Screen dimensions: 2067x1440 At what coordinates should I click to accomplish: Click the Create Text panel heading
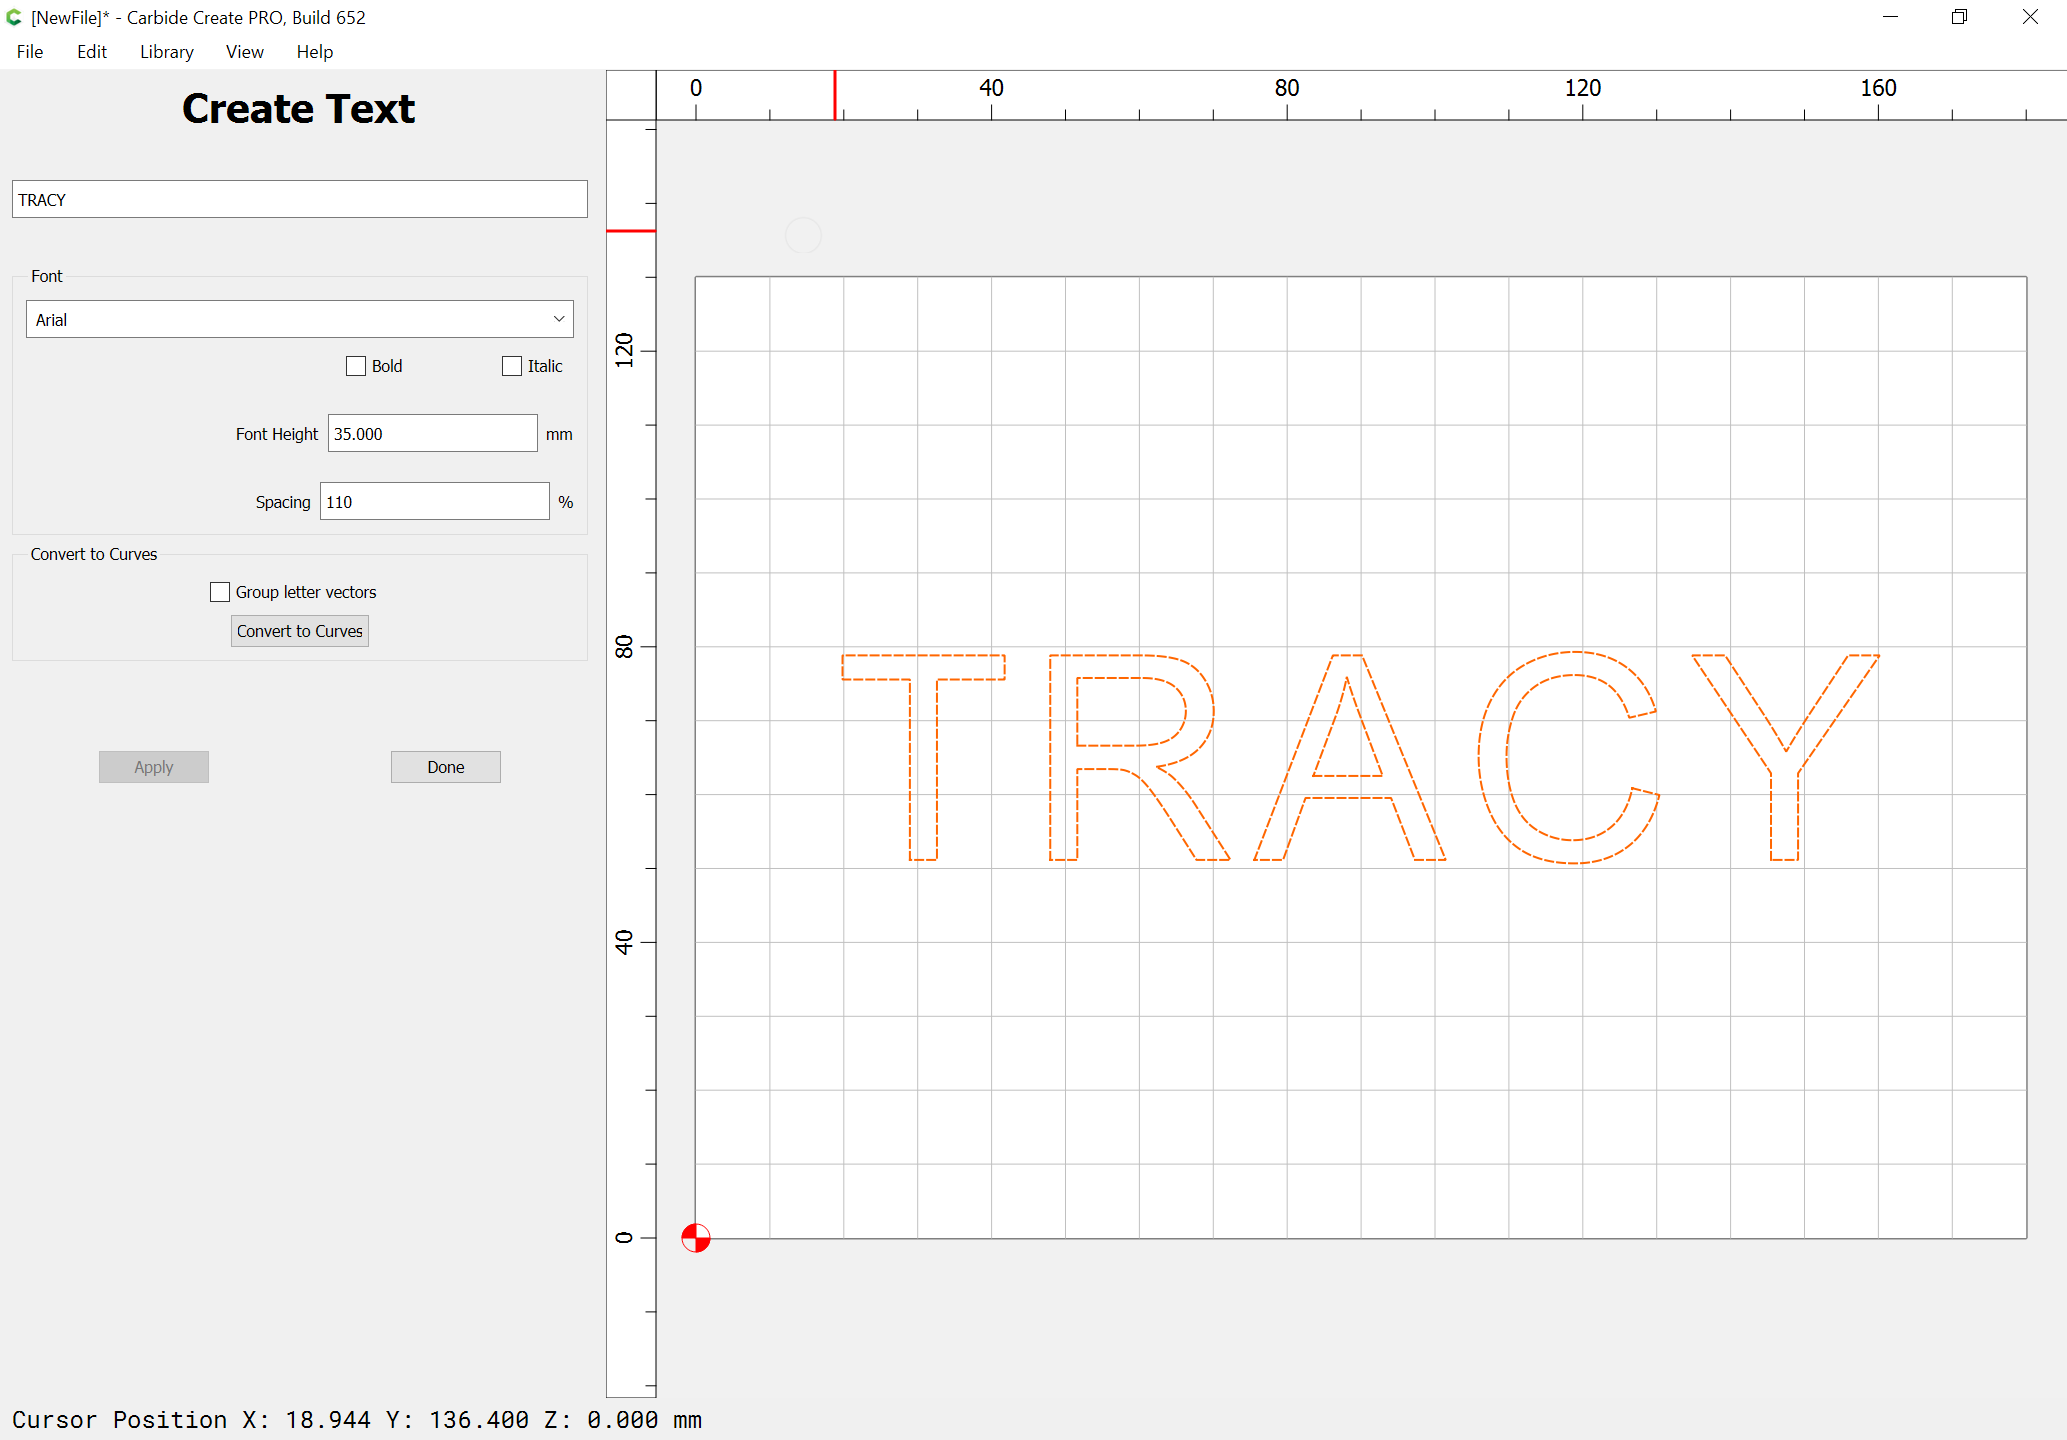click(298, 108)
